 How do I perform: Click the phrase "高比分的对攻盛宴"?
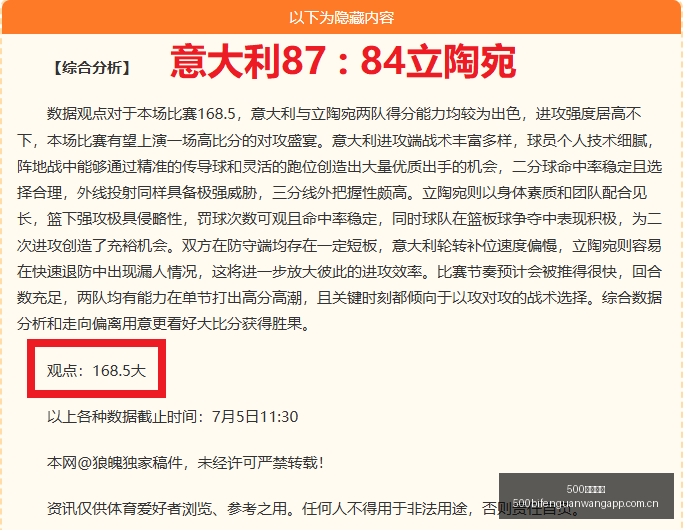[x=256, y=141]
